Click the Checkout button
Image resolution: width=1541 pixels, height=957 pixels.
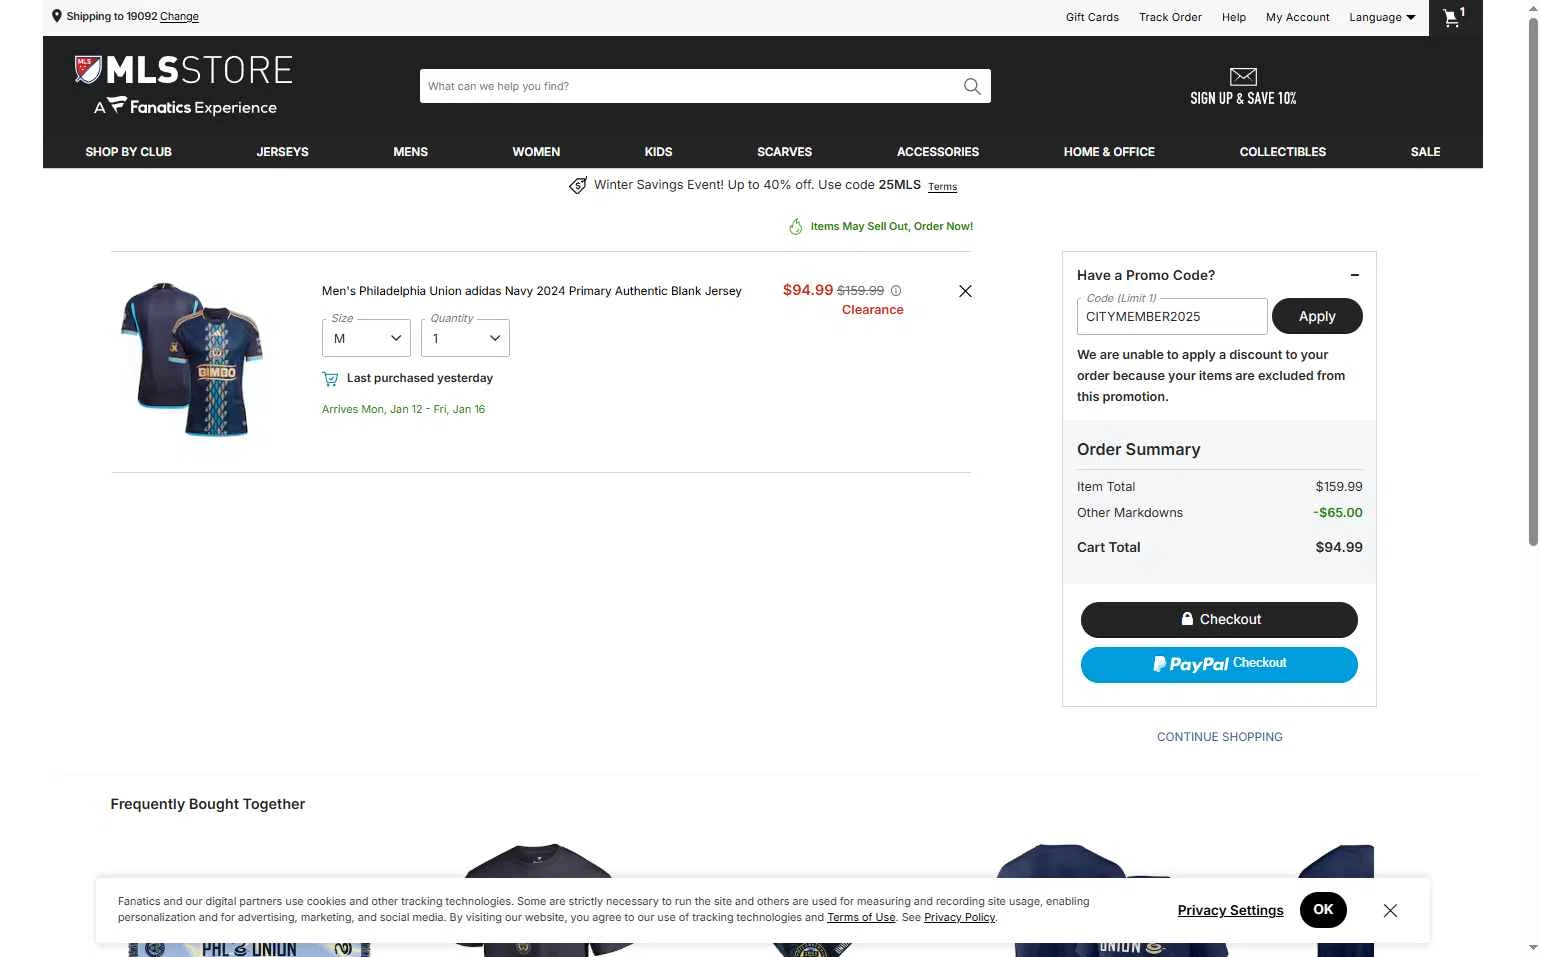coord(1219,619)
